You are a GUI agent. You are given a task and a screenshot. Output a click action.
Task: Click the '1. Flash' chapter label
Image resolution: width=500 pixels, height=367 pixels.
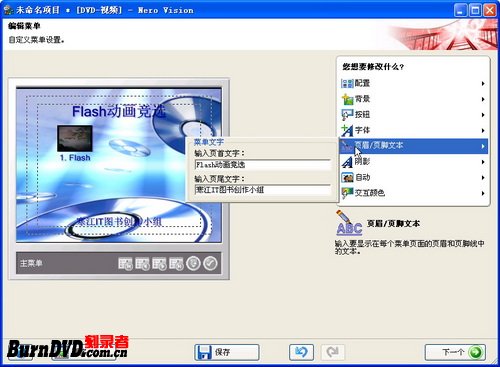pos(75,158)
